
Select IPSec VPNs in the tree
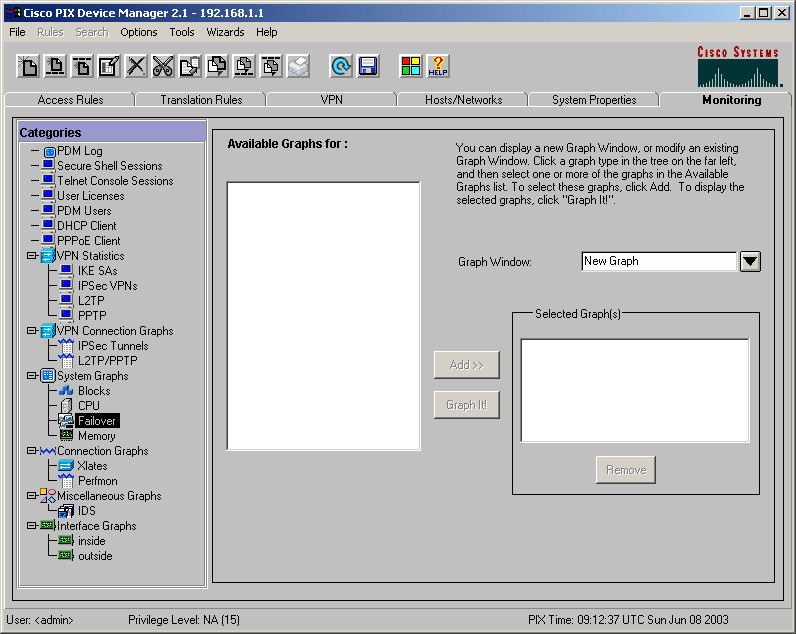108,286
